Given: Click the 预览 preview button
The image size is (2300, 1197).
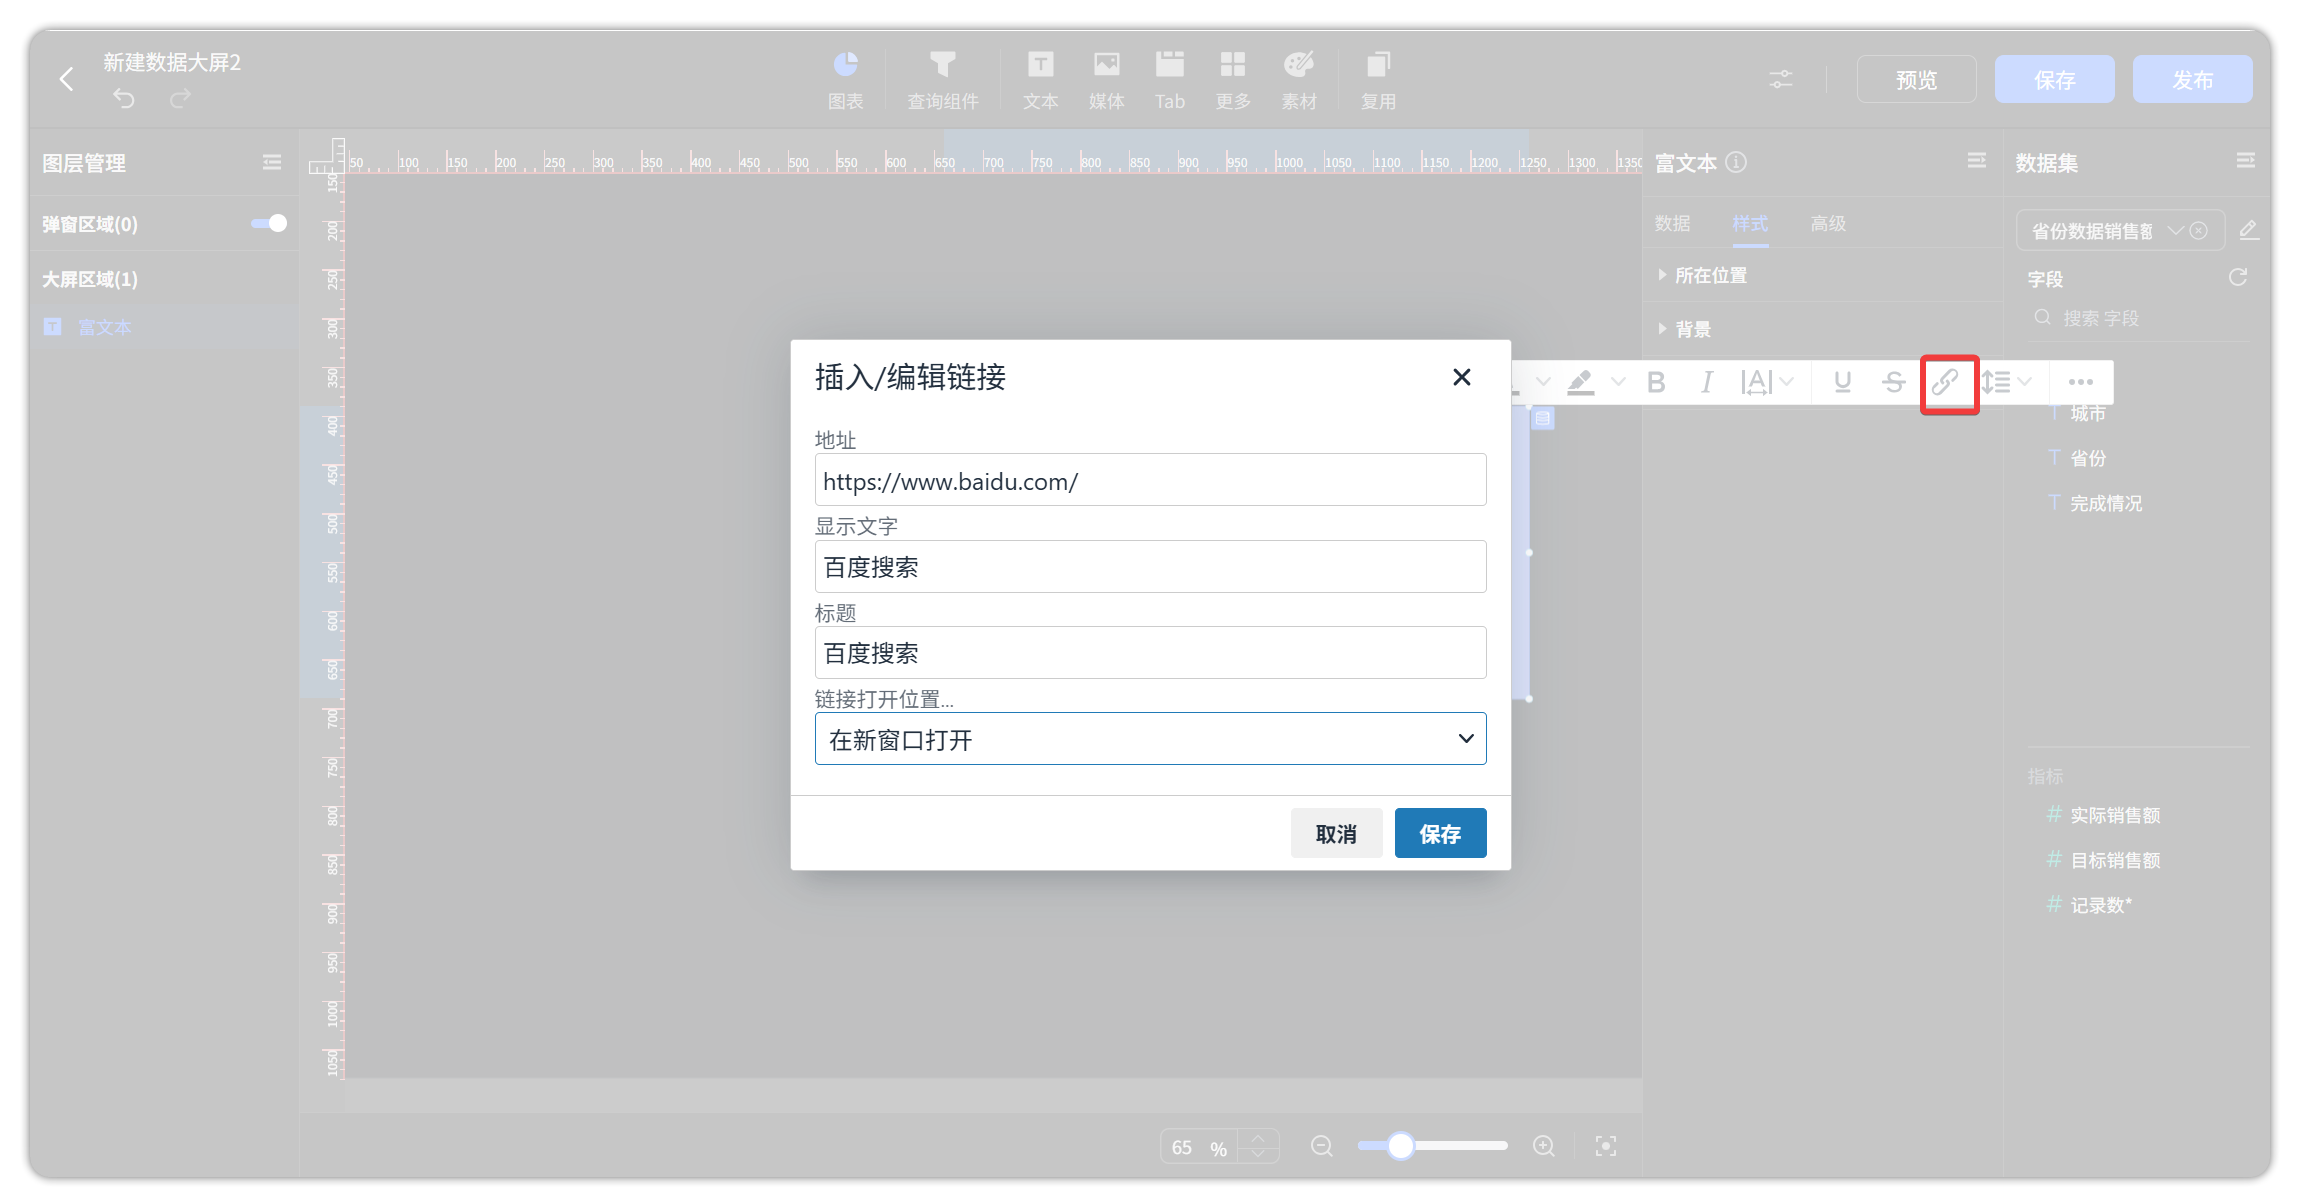Looking at the screenshot, I should [1916, 79].
